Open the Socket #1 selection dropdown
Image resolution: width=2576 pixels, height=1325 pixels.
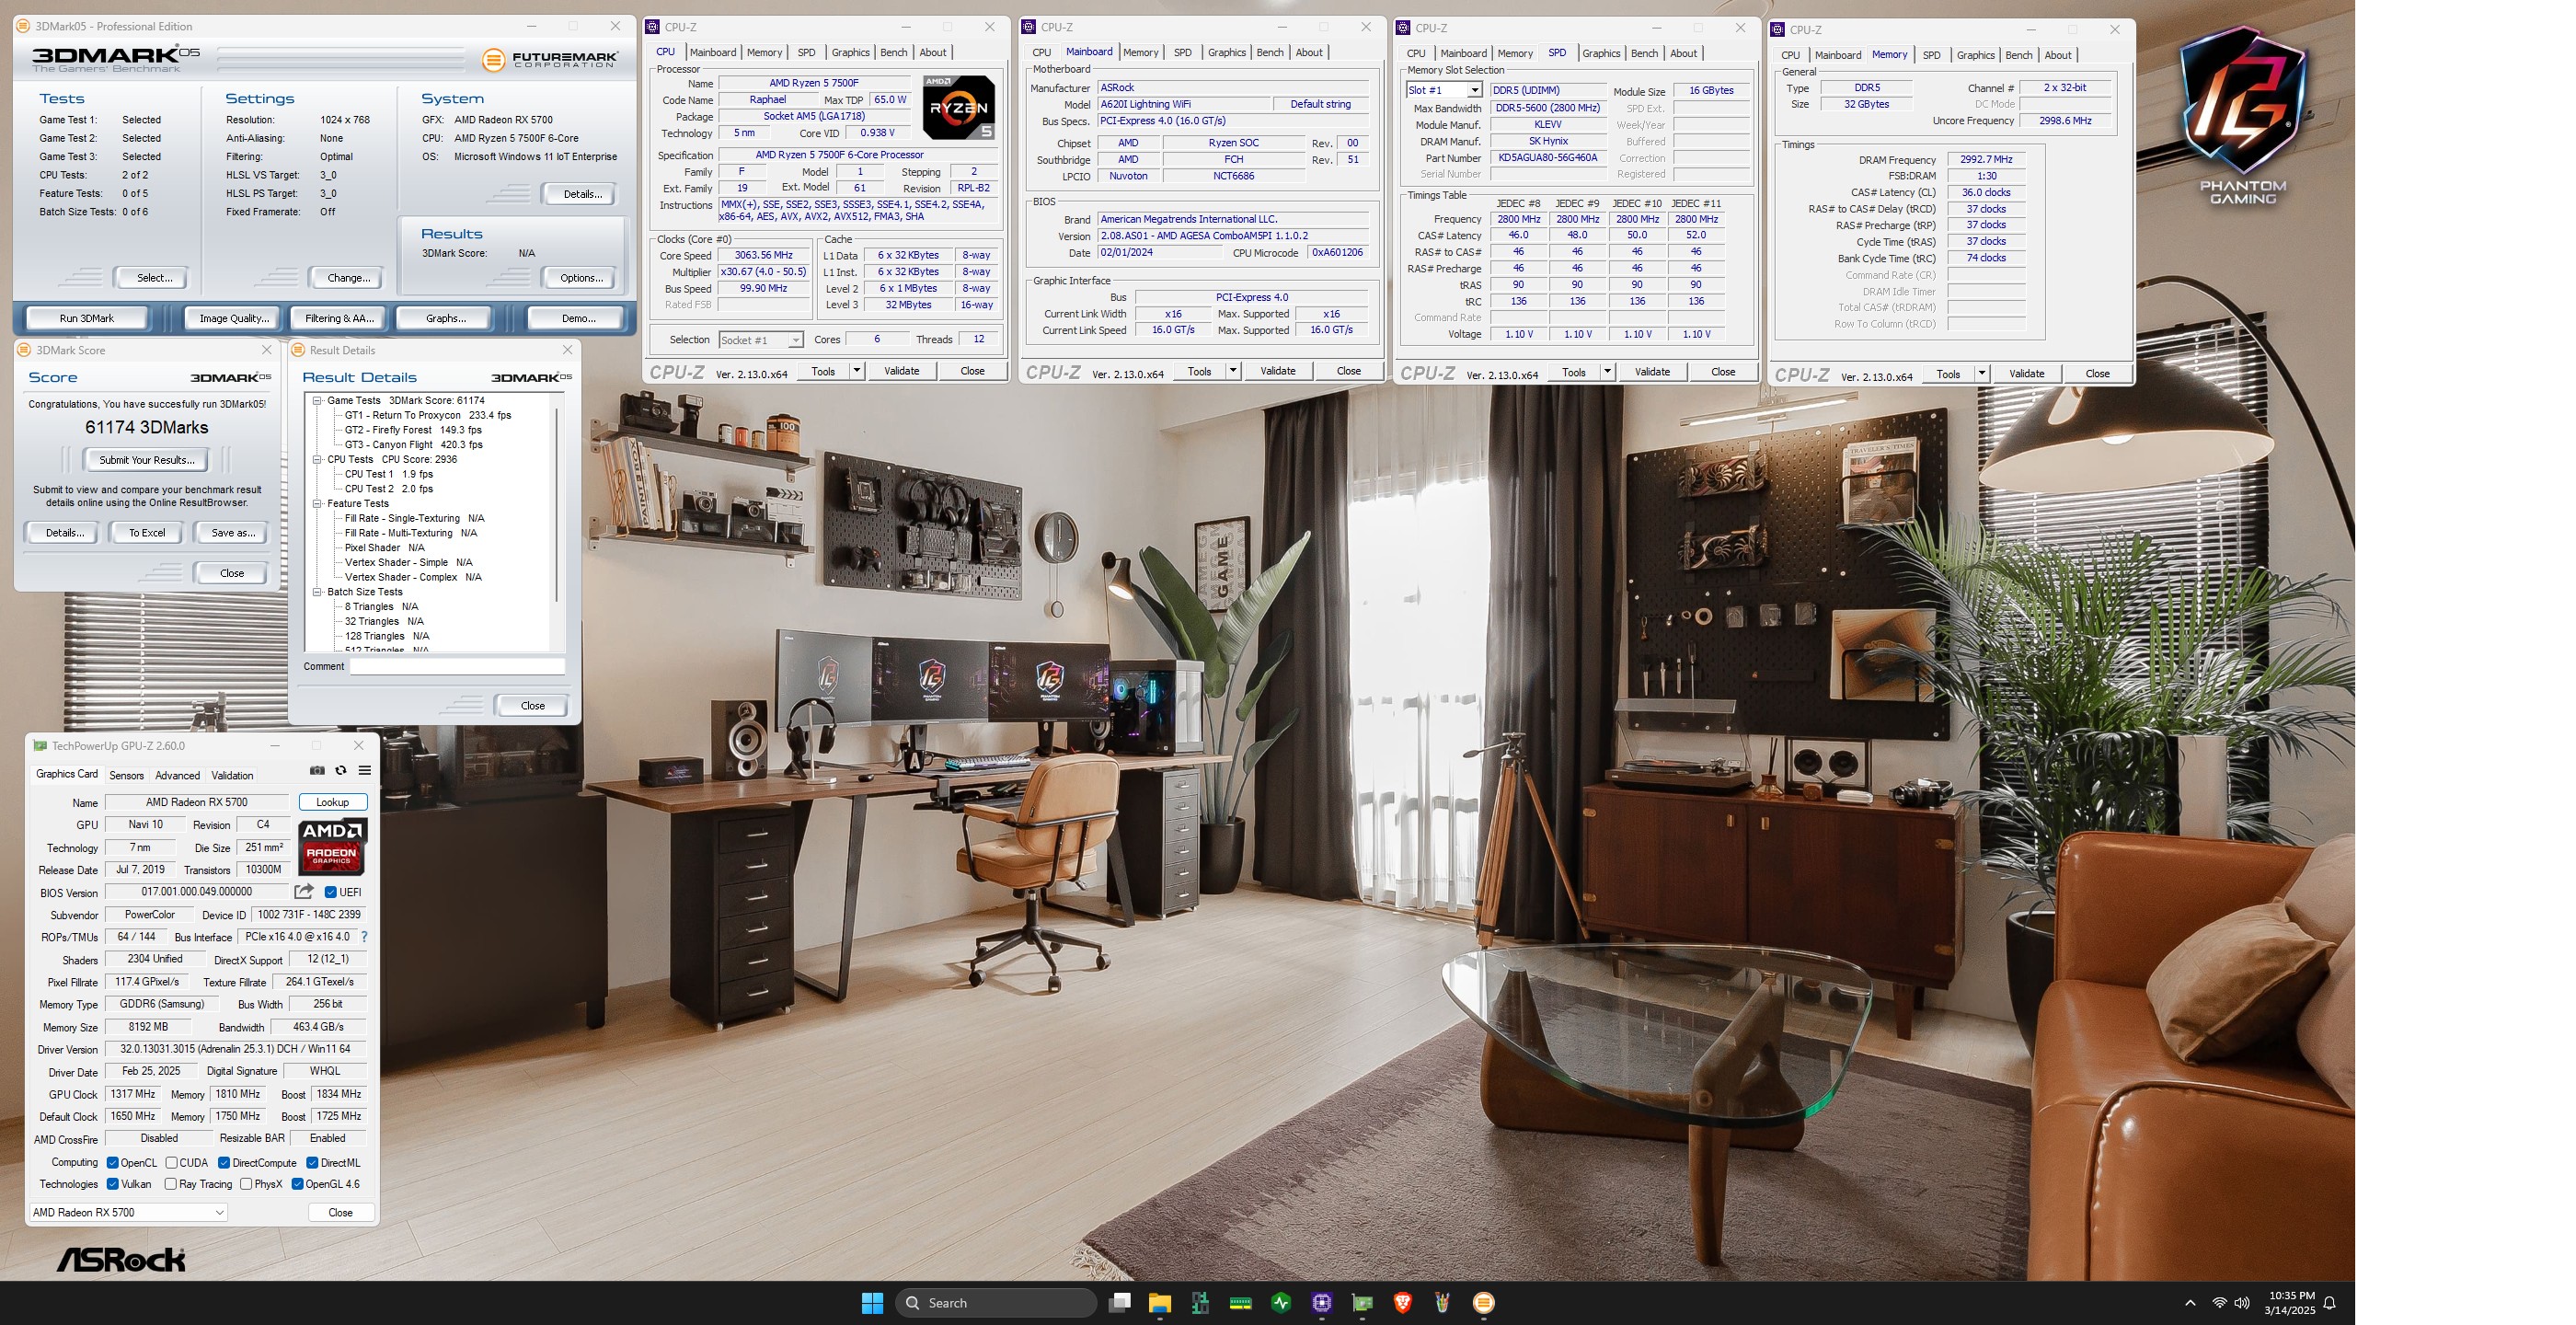click(760, 340)
